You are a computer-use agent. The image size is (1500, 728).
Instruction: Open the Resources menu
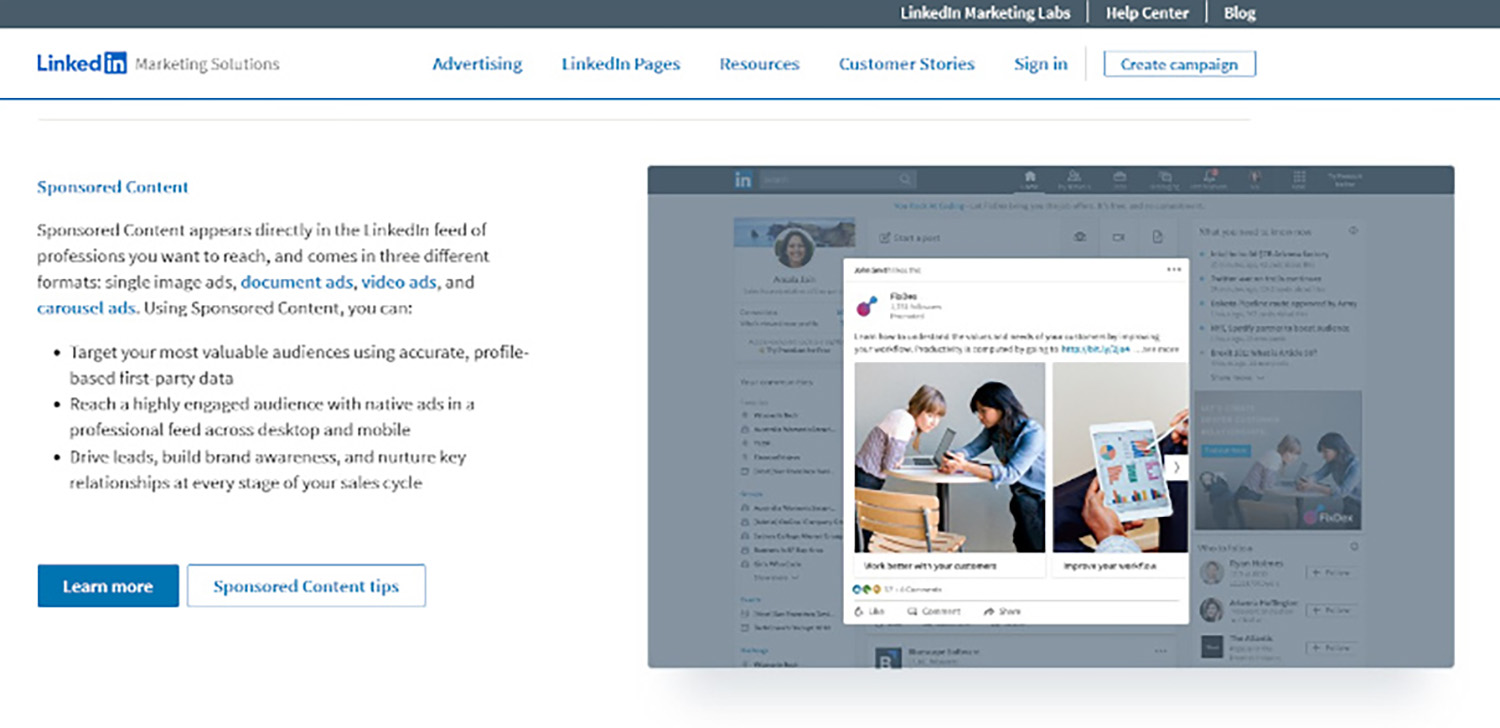759,64
